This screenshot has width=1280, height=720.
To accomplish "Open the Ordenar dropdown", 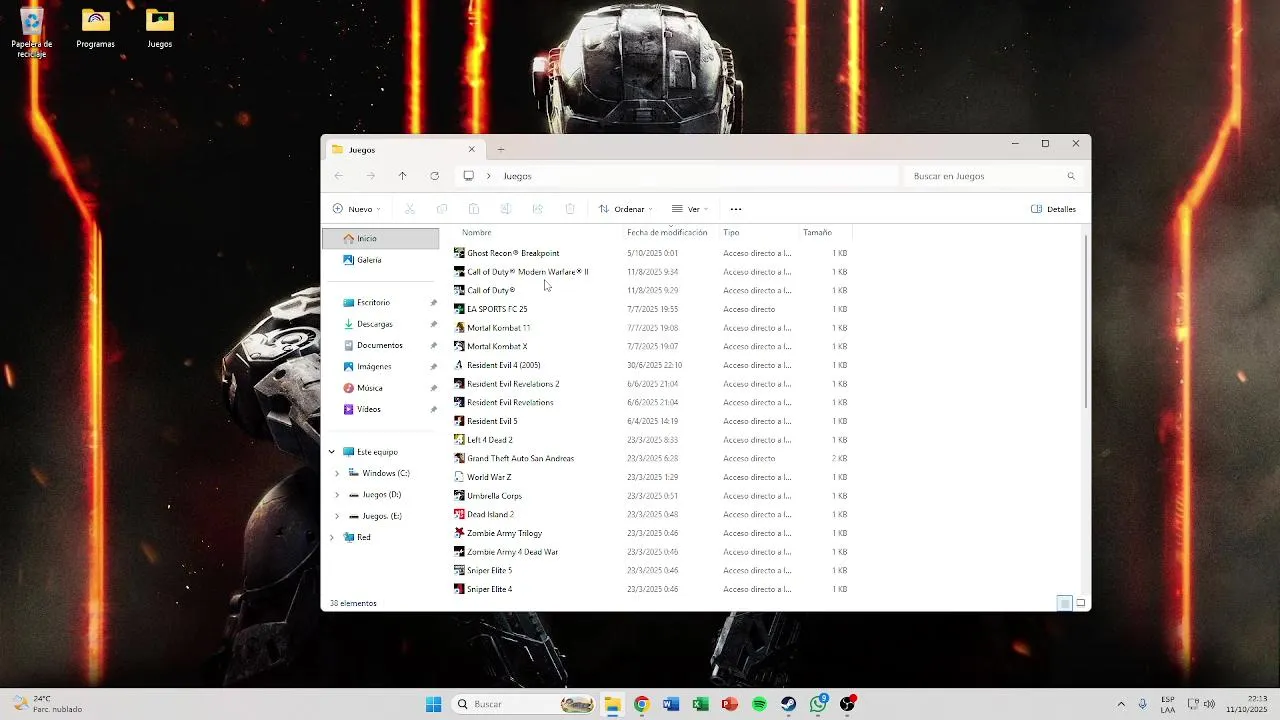I will point(625,209).
